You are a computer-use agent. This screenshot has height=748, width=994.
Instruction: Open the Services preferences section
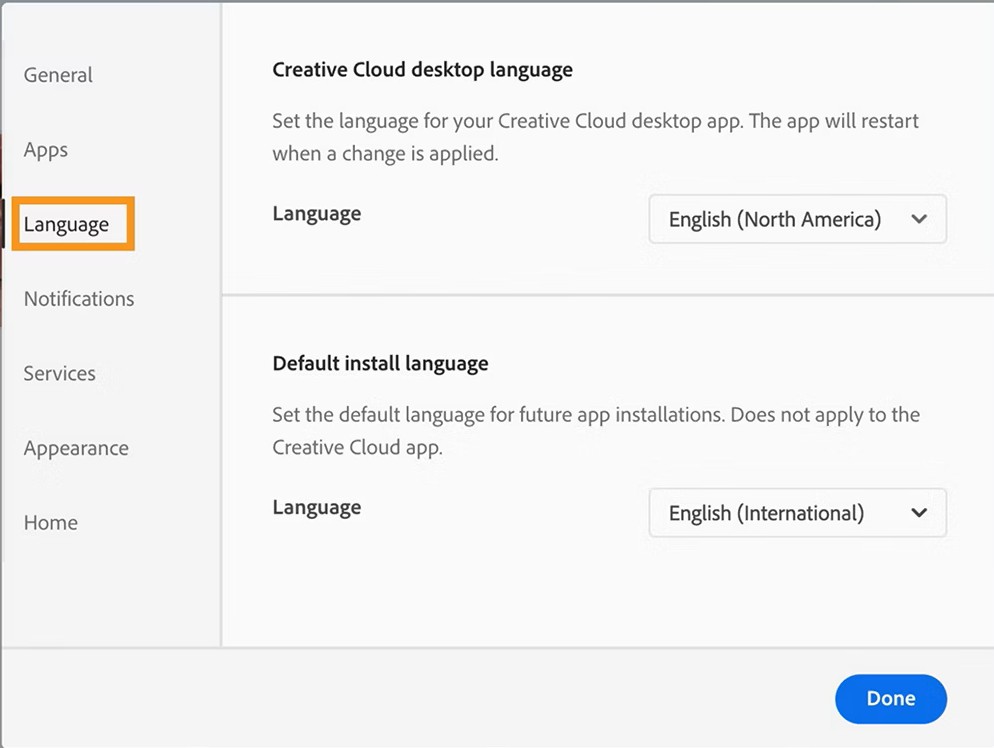click(x=60, y=373)
